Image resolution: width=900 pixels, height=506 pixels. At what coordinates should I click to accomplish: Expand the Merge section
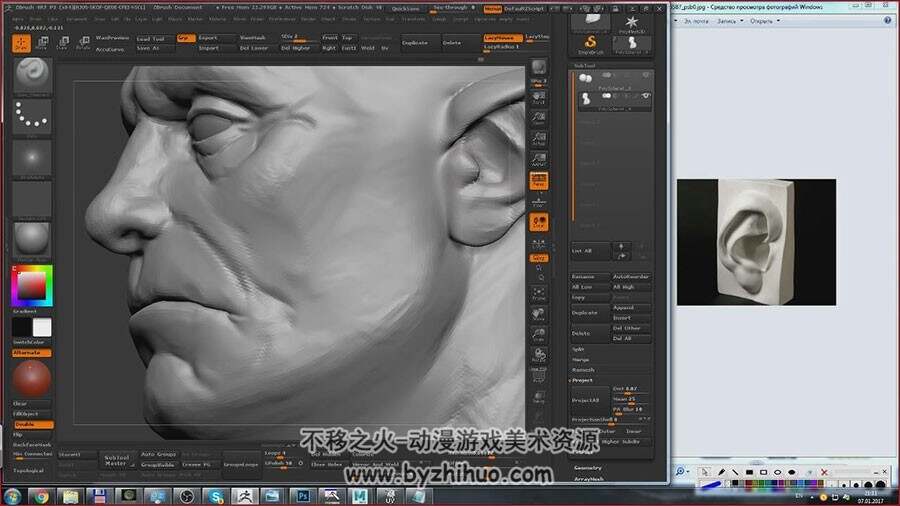[580, 359]
